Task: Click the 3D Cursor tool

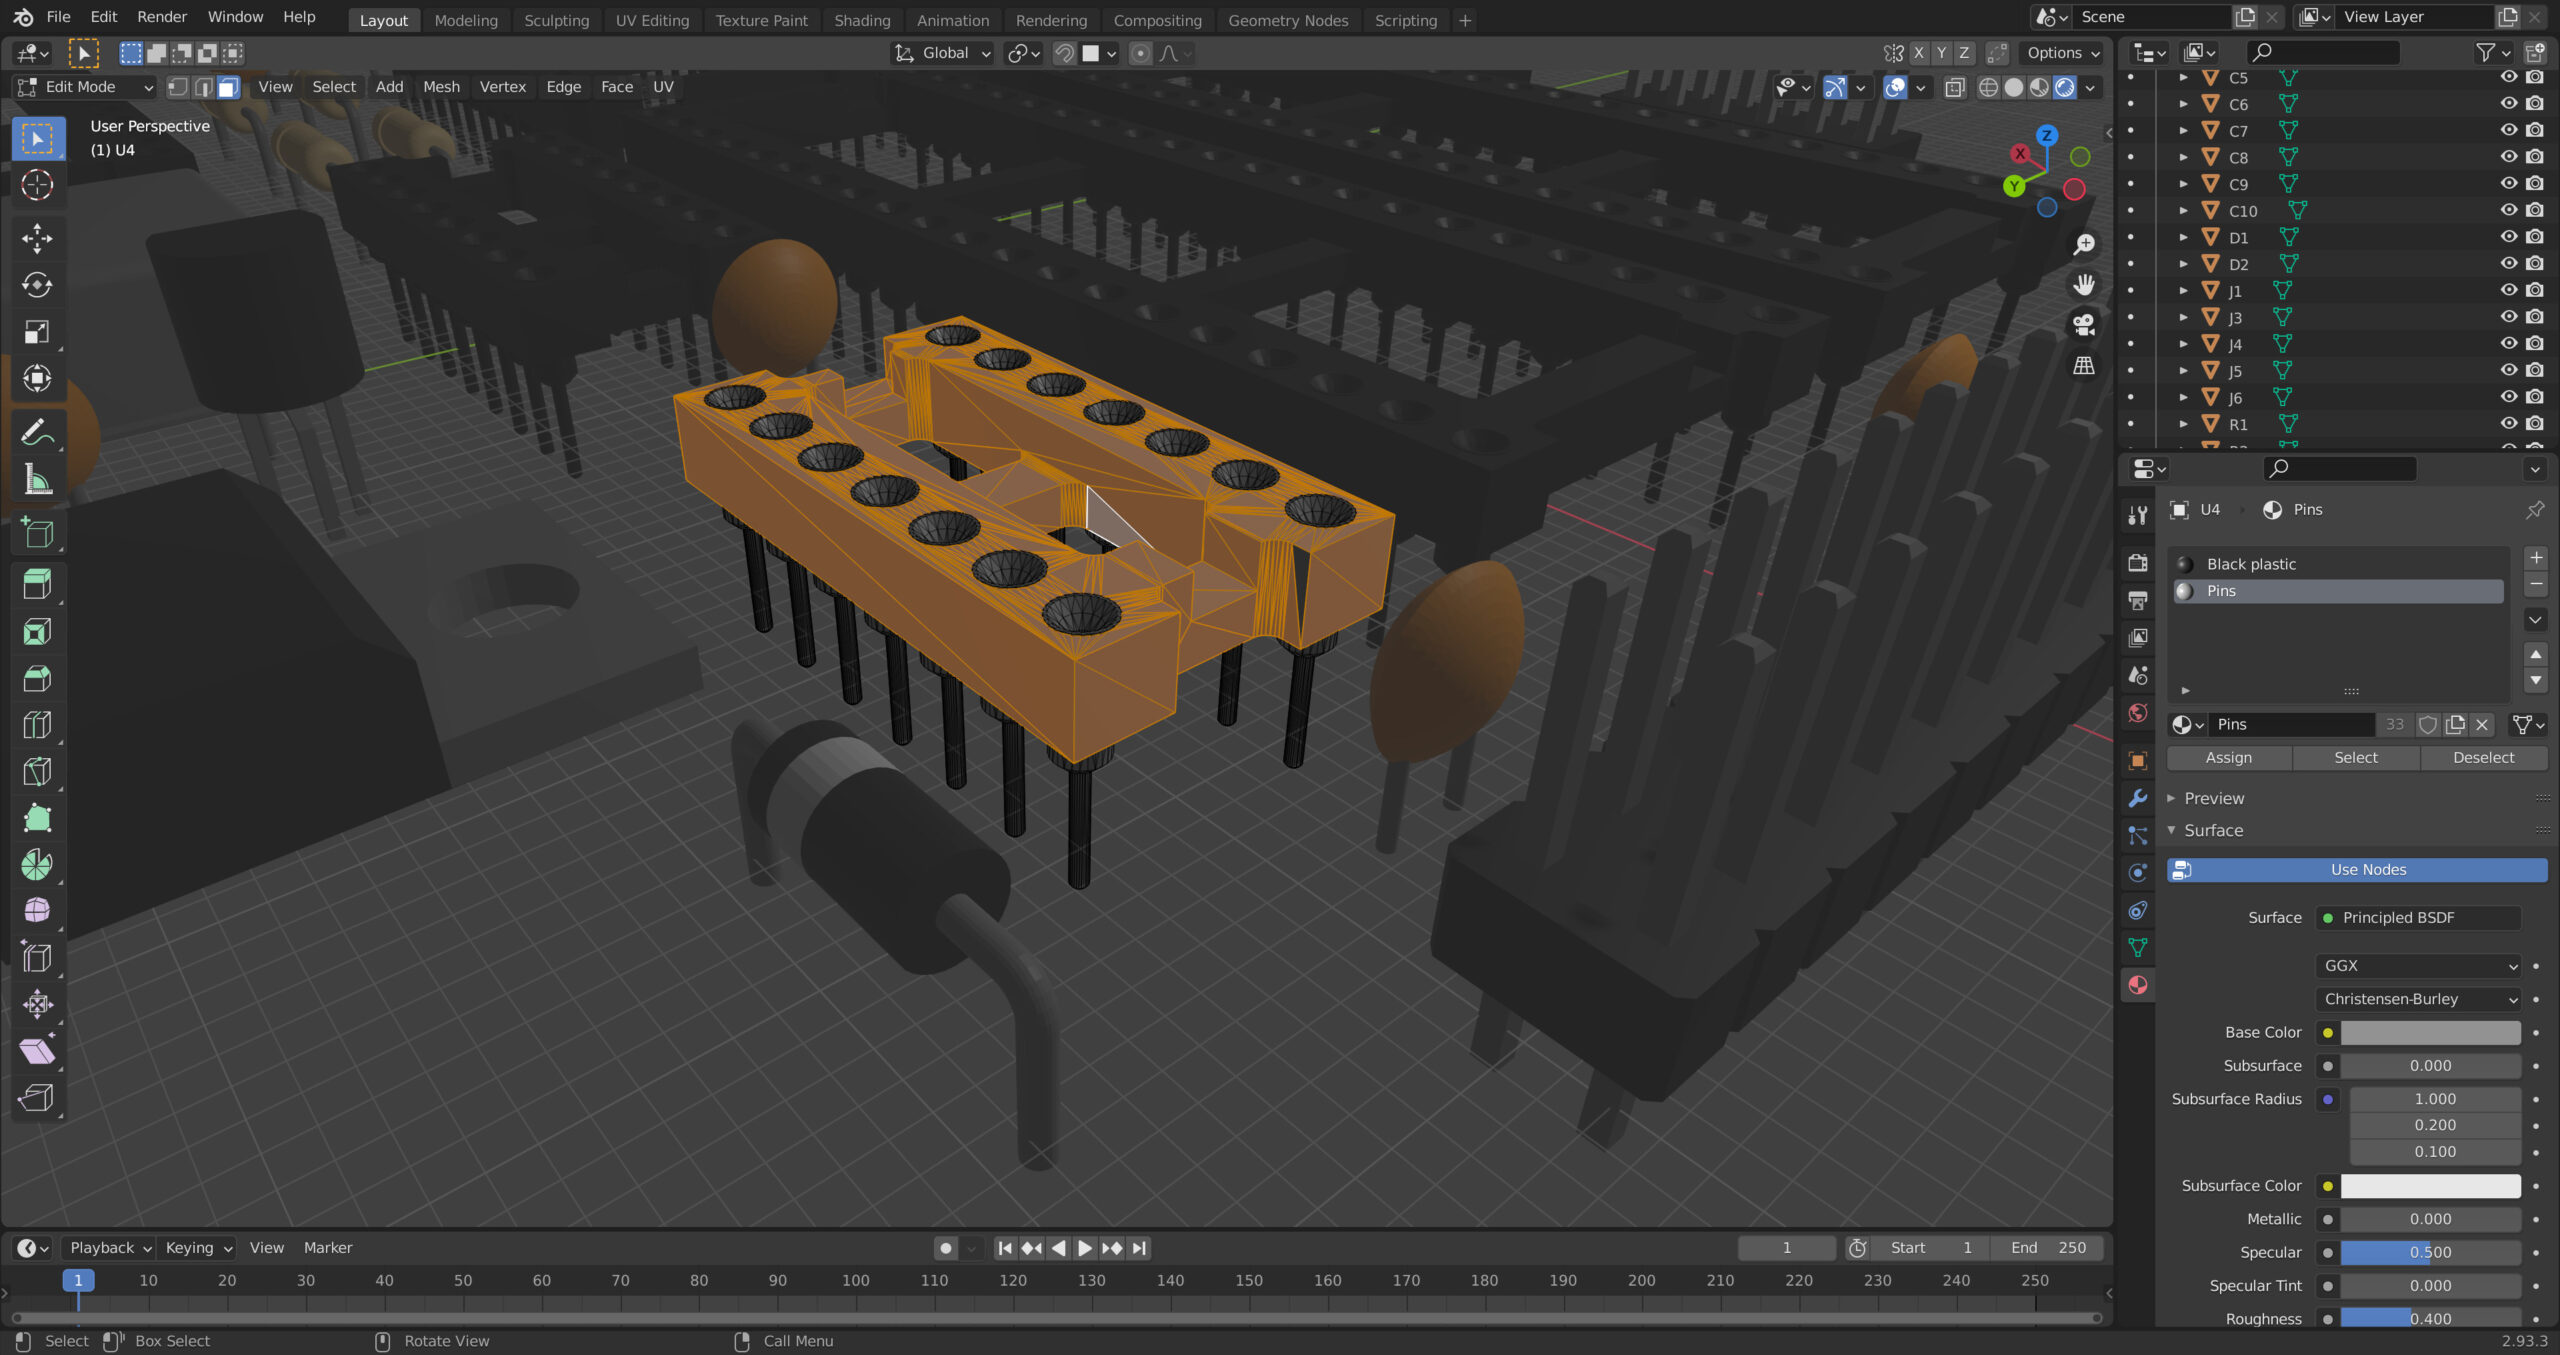Action: (x=37, y=185)
